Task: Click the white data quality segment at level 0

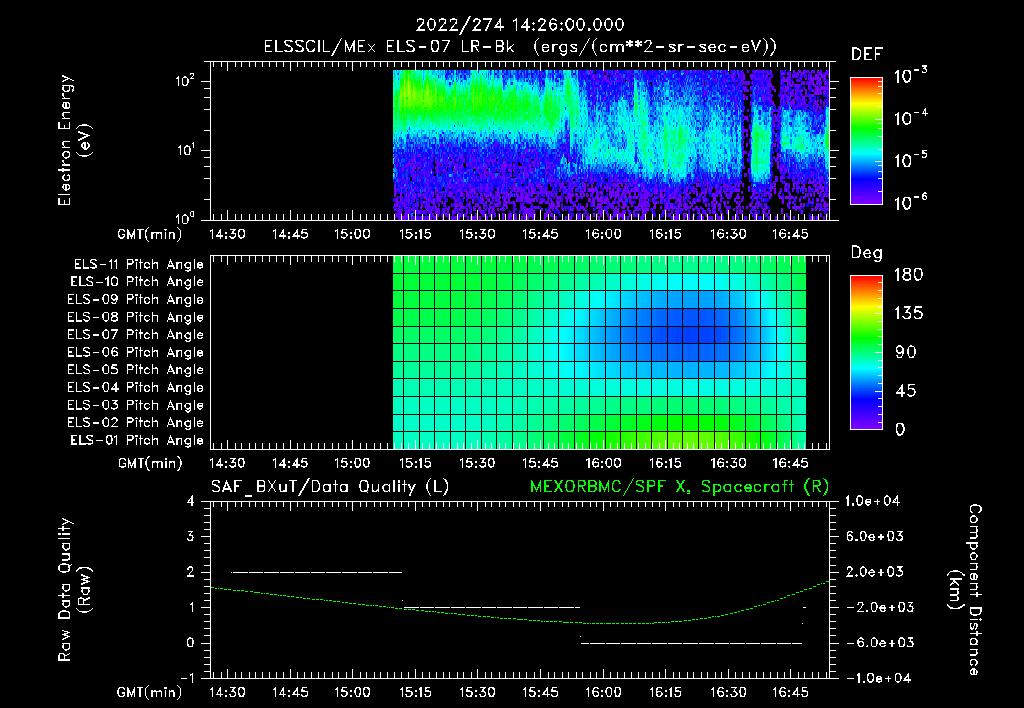Action: point(692,643)
